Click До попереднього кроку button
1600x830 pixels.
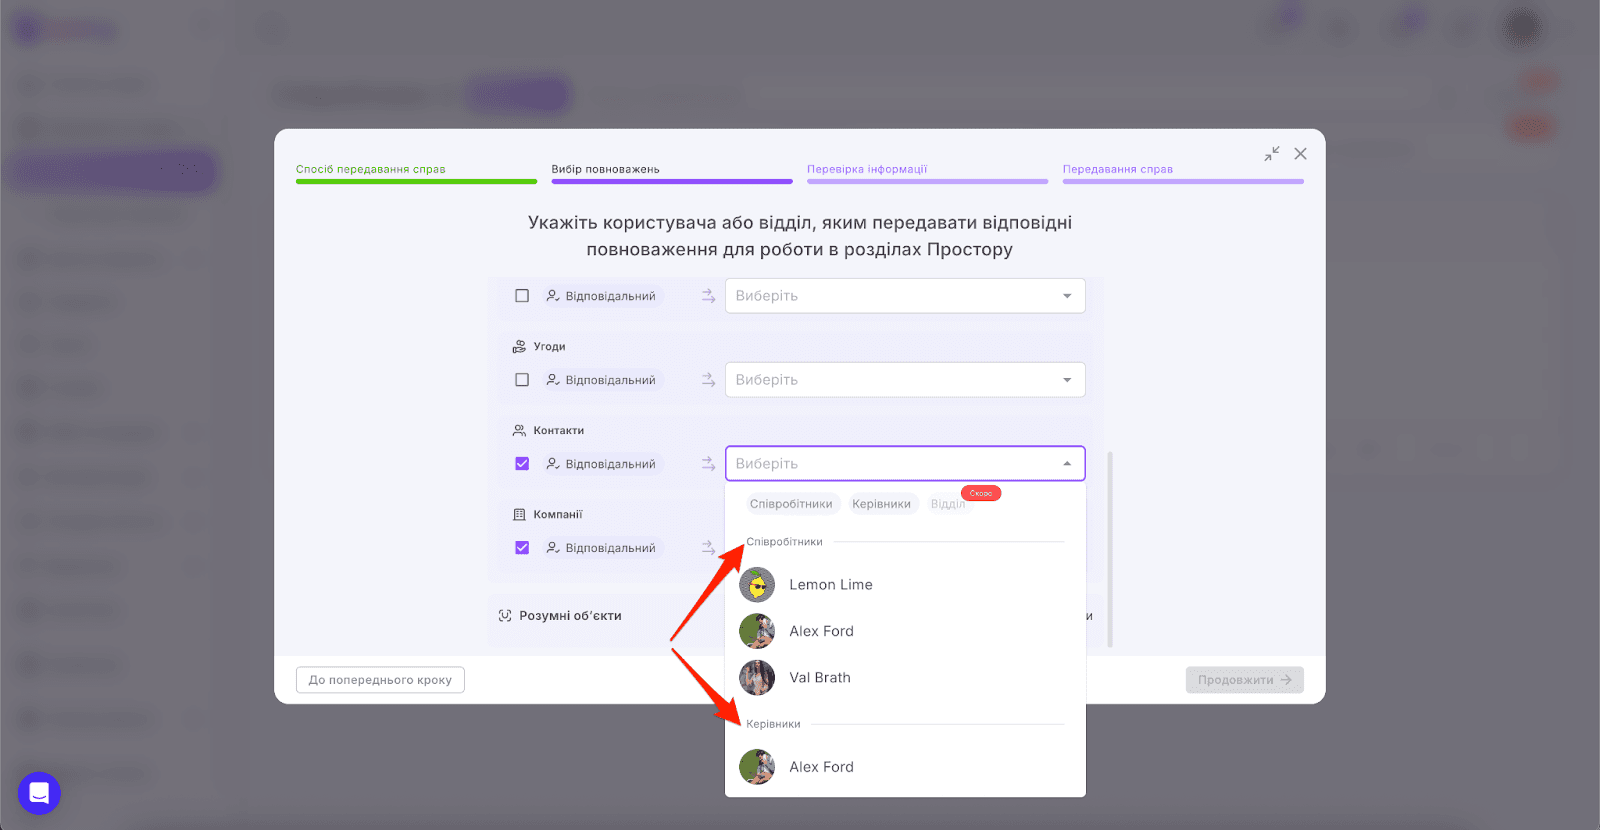[x=380, y=680]
